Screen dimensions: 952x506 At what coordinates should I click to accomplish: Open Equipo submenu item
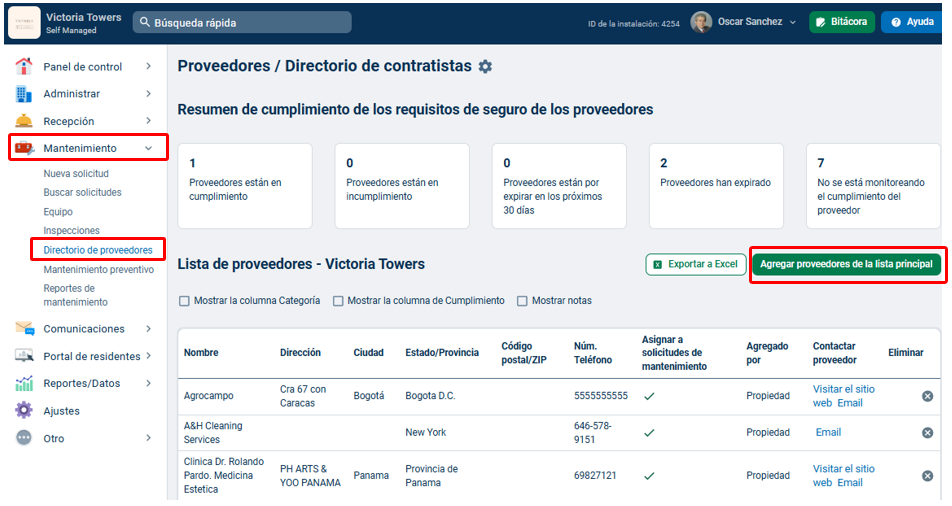[58, 211]
